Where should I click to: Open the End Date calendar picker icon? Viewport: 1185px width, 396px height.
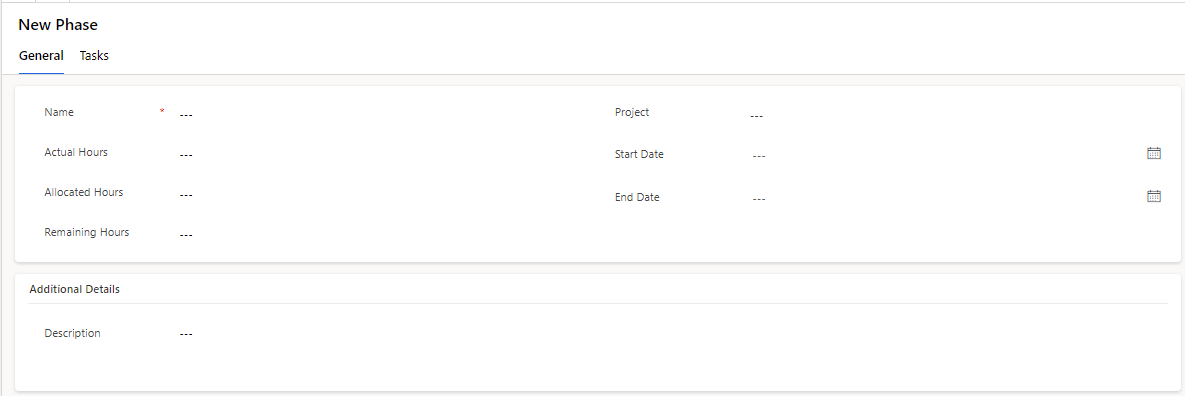point(1153,196)
